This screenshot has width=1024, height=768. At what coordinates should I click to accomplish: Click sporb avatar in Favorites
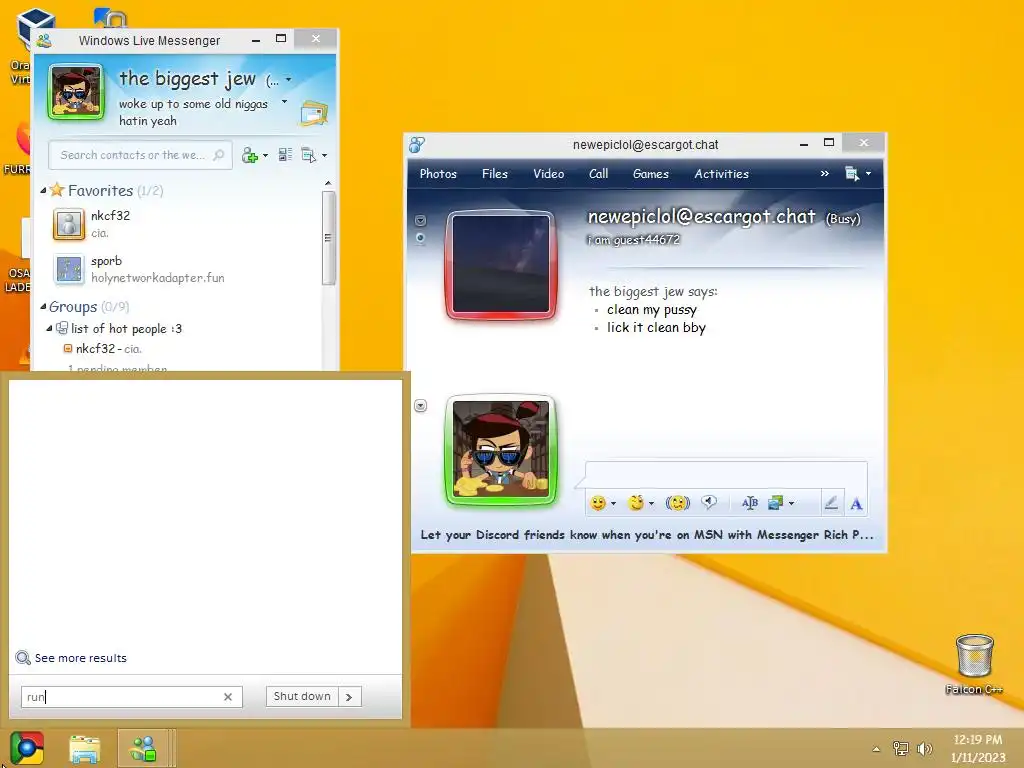pos(69,269)
